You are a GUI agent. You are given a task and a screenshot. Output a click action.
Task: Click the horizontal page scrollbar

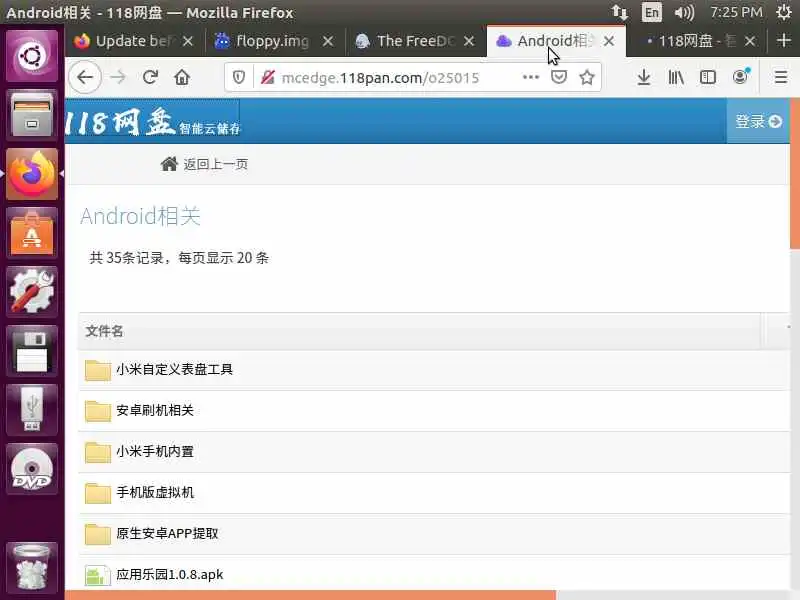click(310, 595)
